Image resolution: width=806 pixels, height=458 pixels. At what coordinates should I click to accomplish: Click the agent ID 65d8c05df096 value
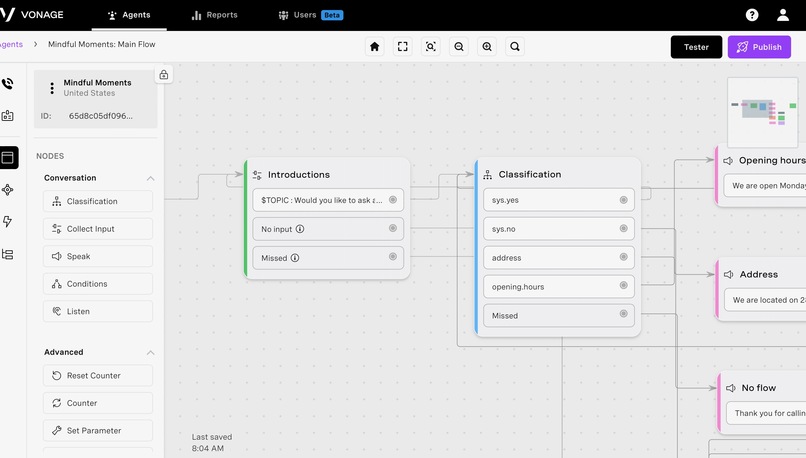101,116
